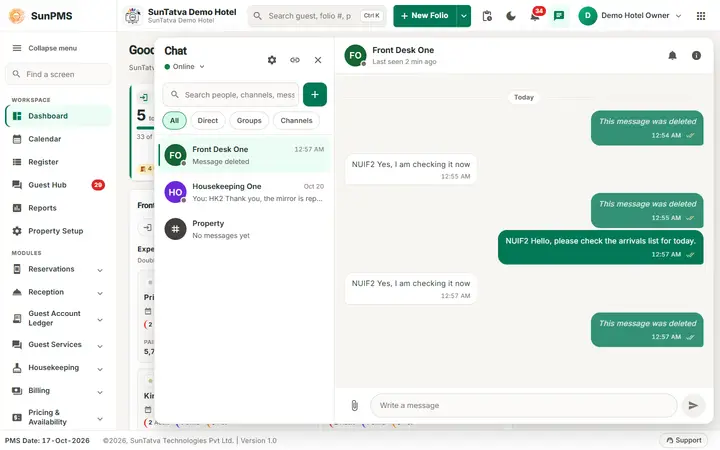Click the PMS Date 17-Oct-2026 text
This screenshot has height=450, width=720.
47,440
